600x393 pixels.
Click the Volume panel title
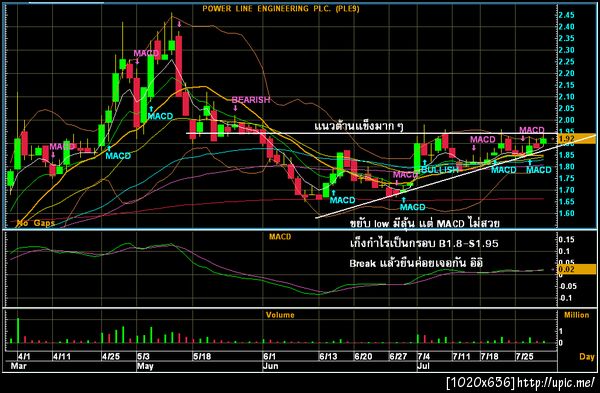point(280,315)
